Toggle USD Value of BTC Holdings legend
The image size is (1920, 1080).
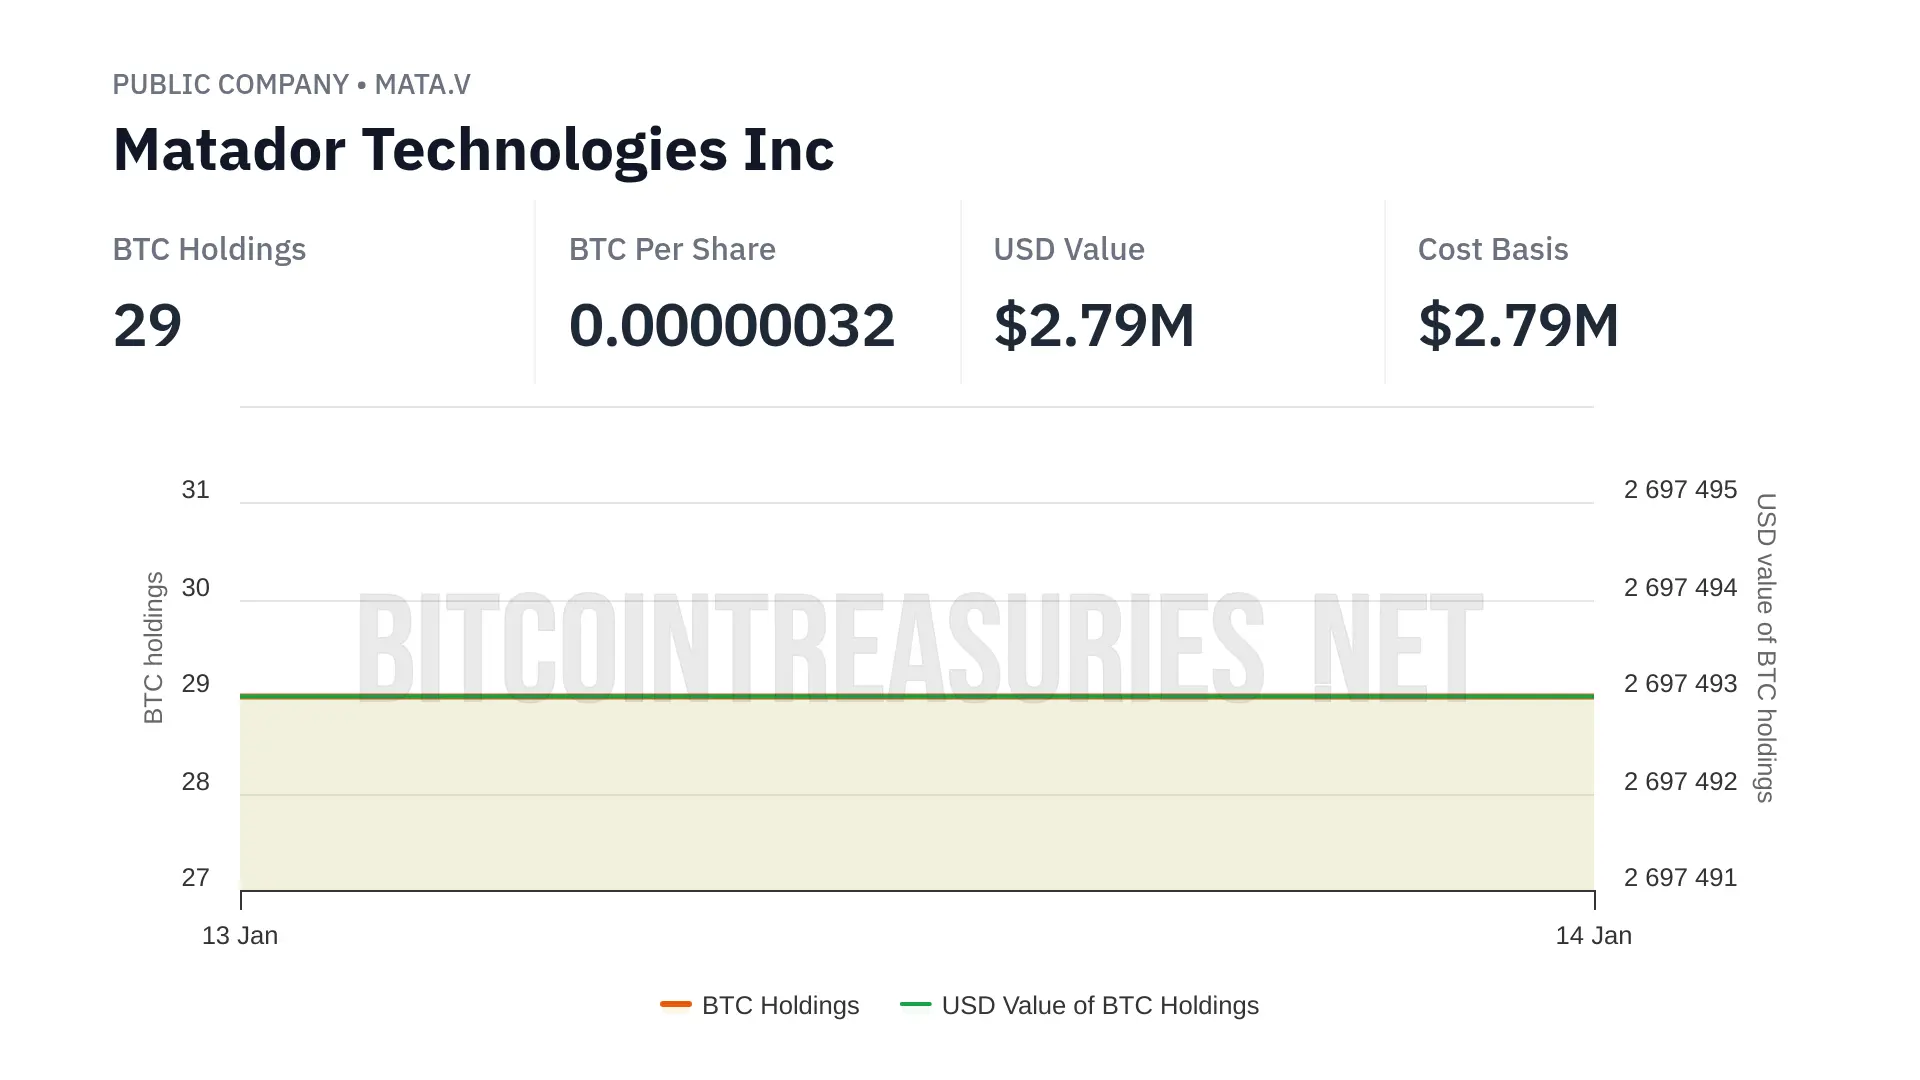coord(1080,1005)
